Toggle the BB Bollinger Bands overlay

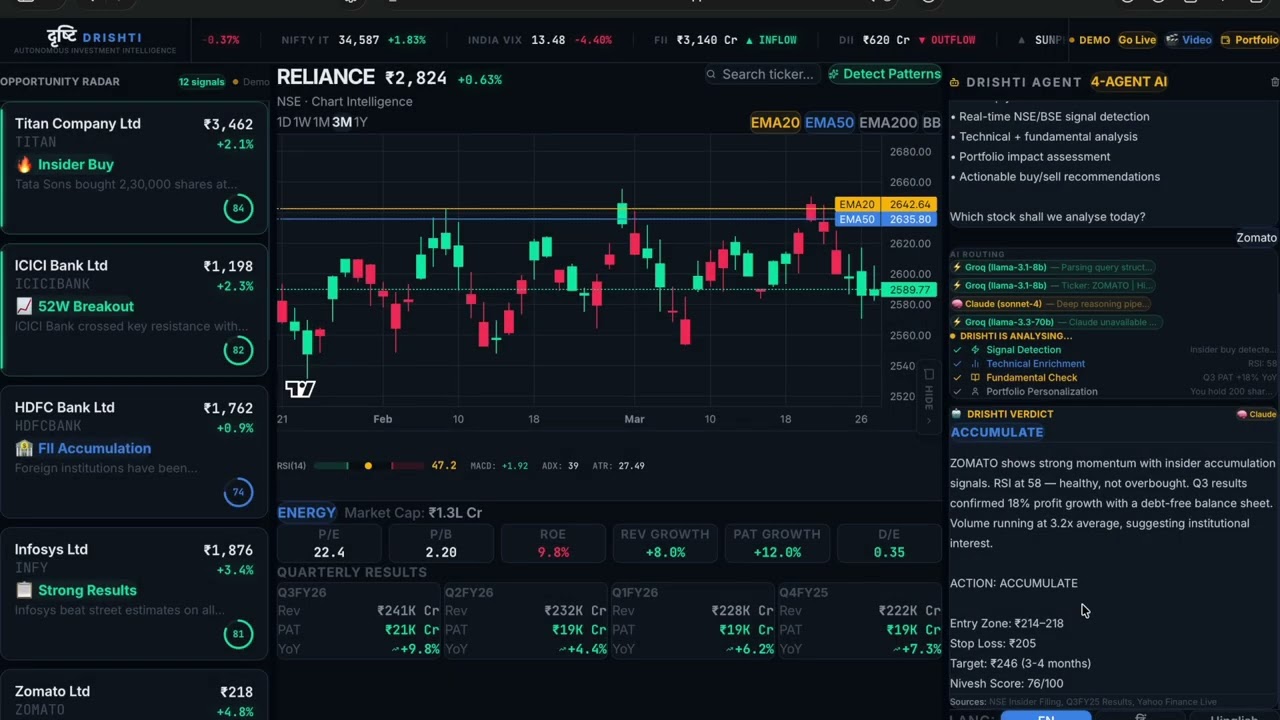[x=931, y=123]
